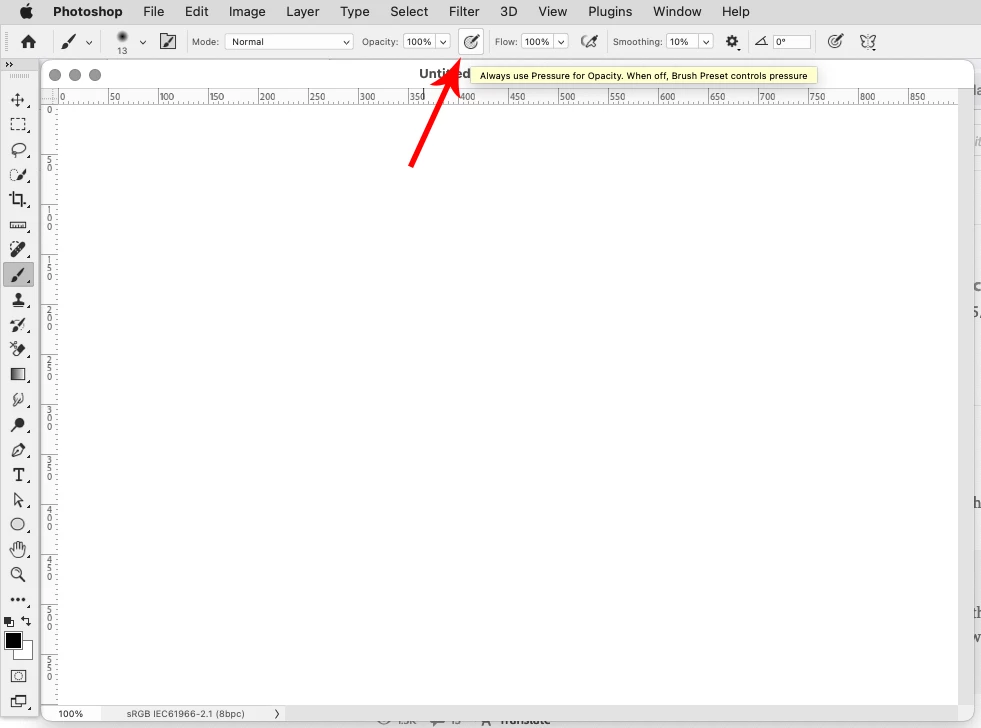Open the Tool Preset picker arrow
The height and width of the screenshot is (728, 981).
tap(89, 43)
